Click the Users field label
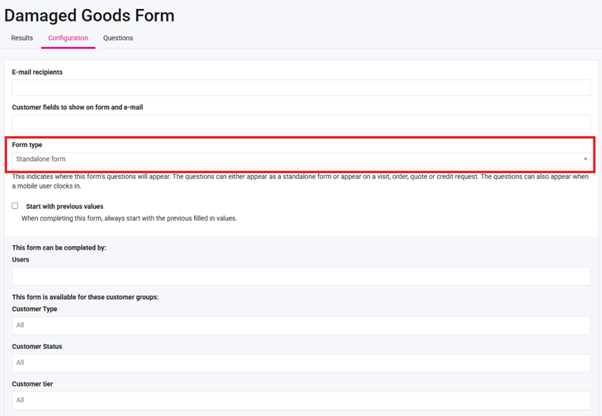This screenshot has width=602, height=416. 20,259
